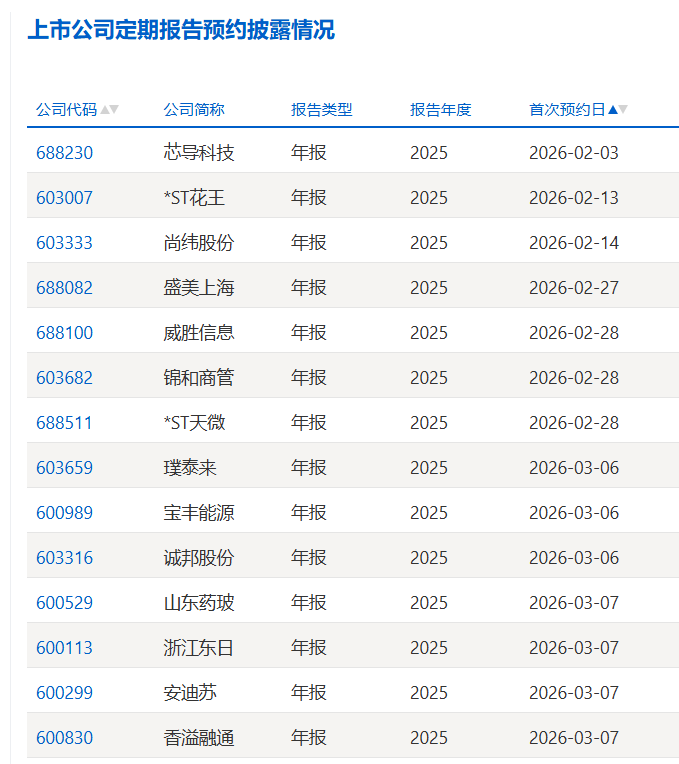Sort ascending by 公司代码 up arrow
679x764 pixels.
(x=104, y=110)
